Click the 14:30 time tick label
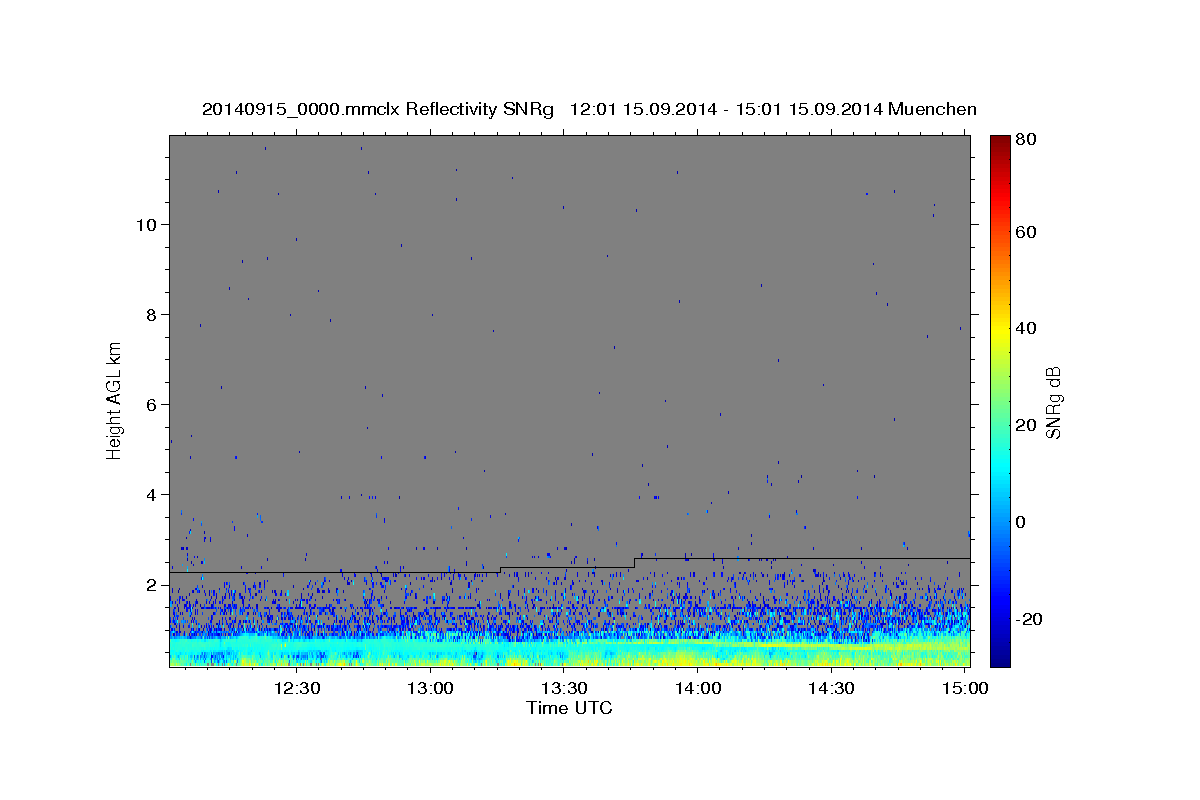Viewport: 1200px width, 800px height. 831,688
